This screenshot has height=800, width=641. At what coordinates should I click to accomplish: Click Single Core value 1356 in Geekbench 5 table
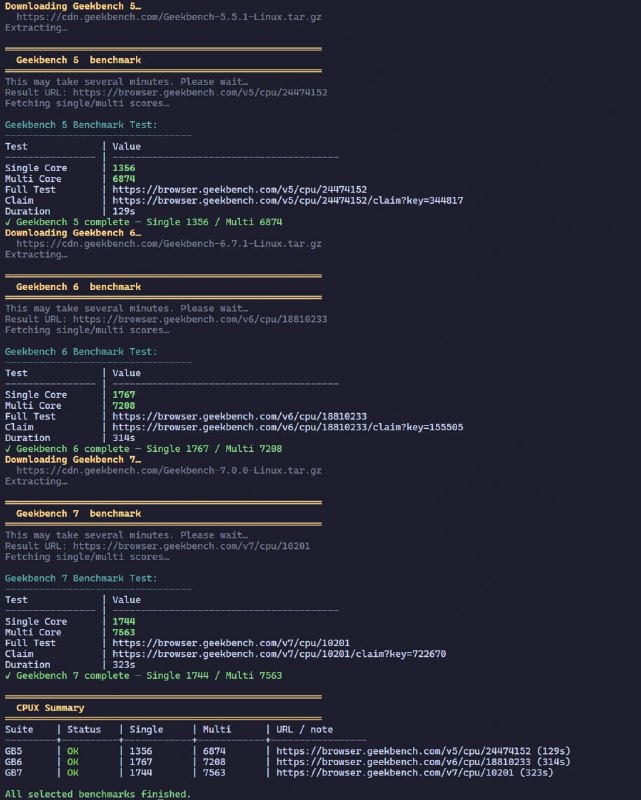124,168
